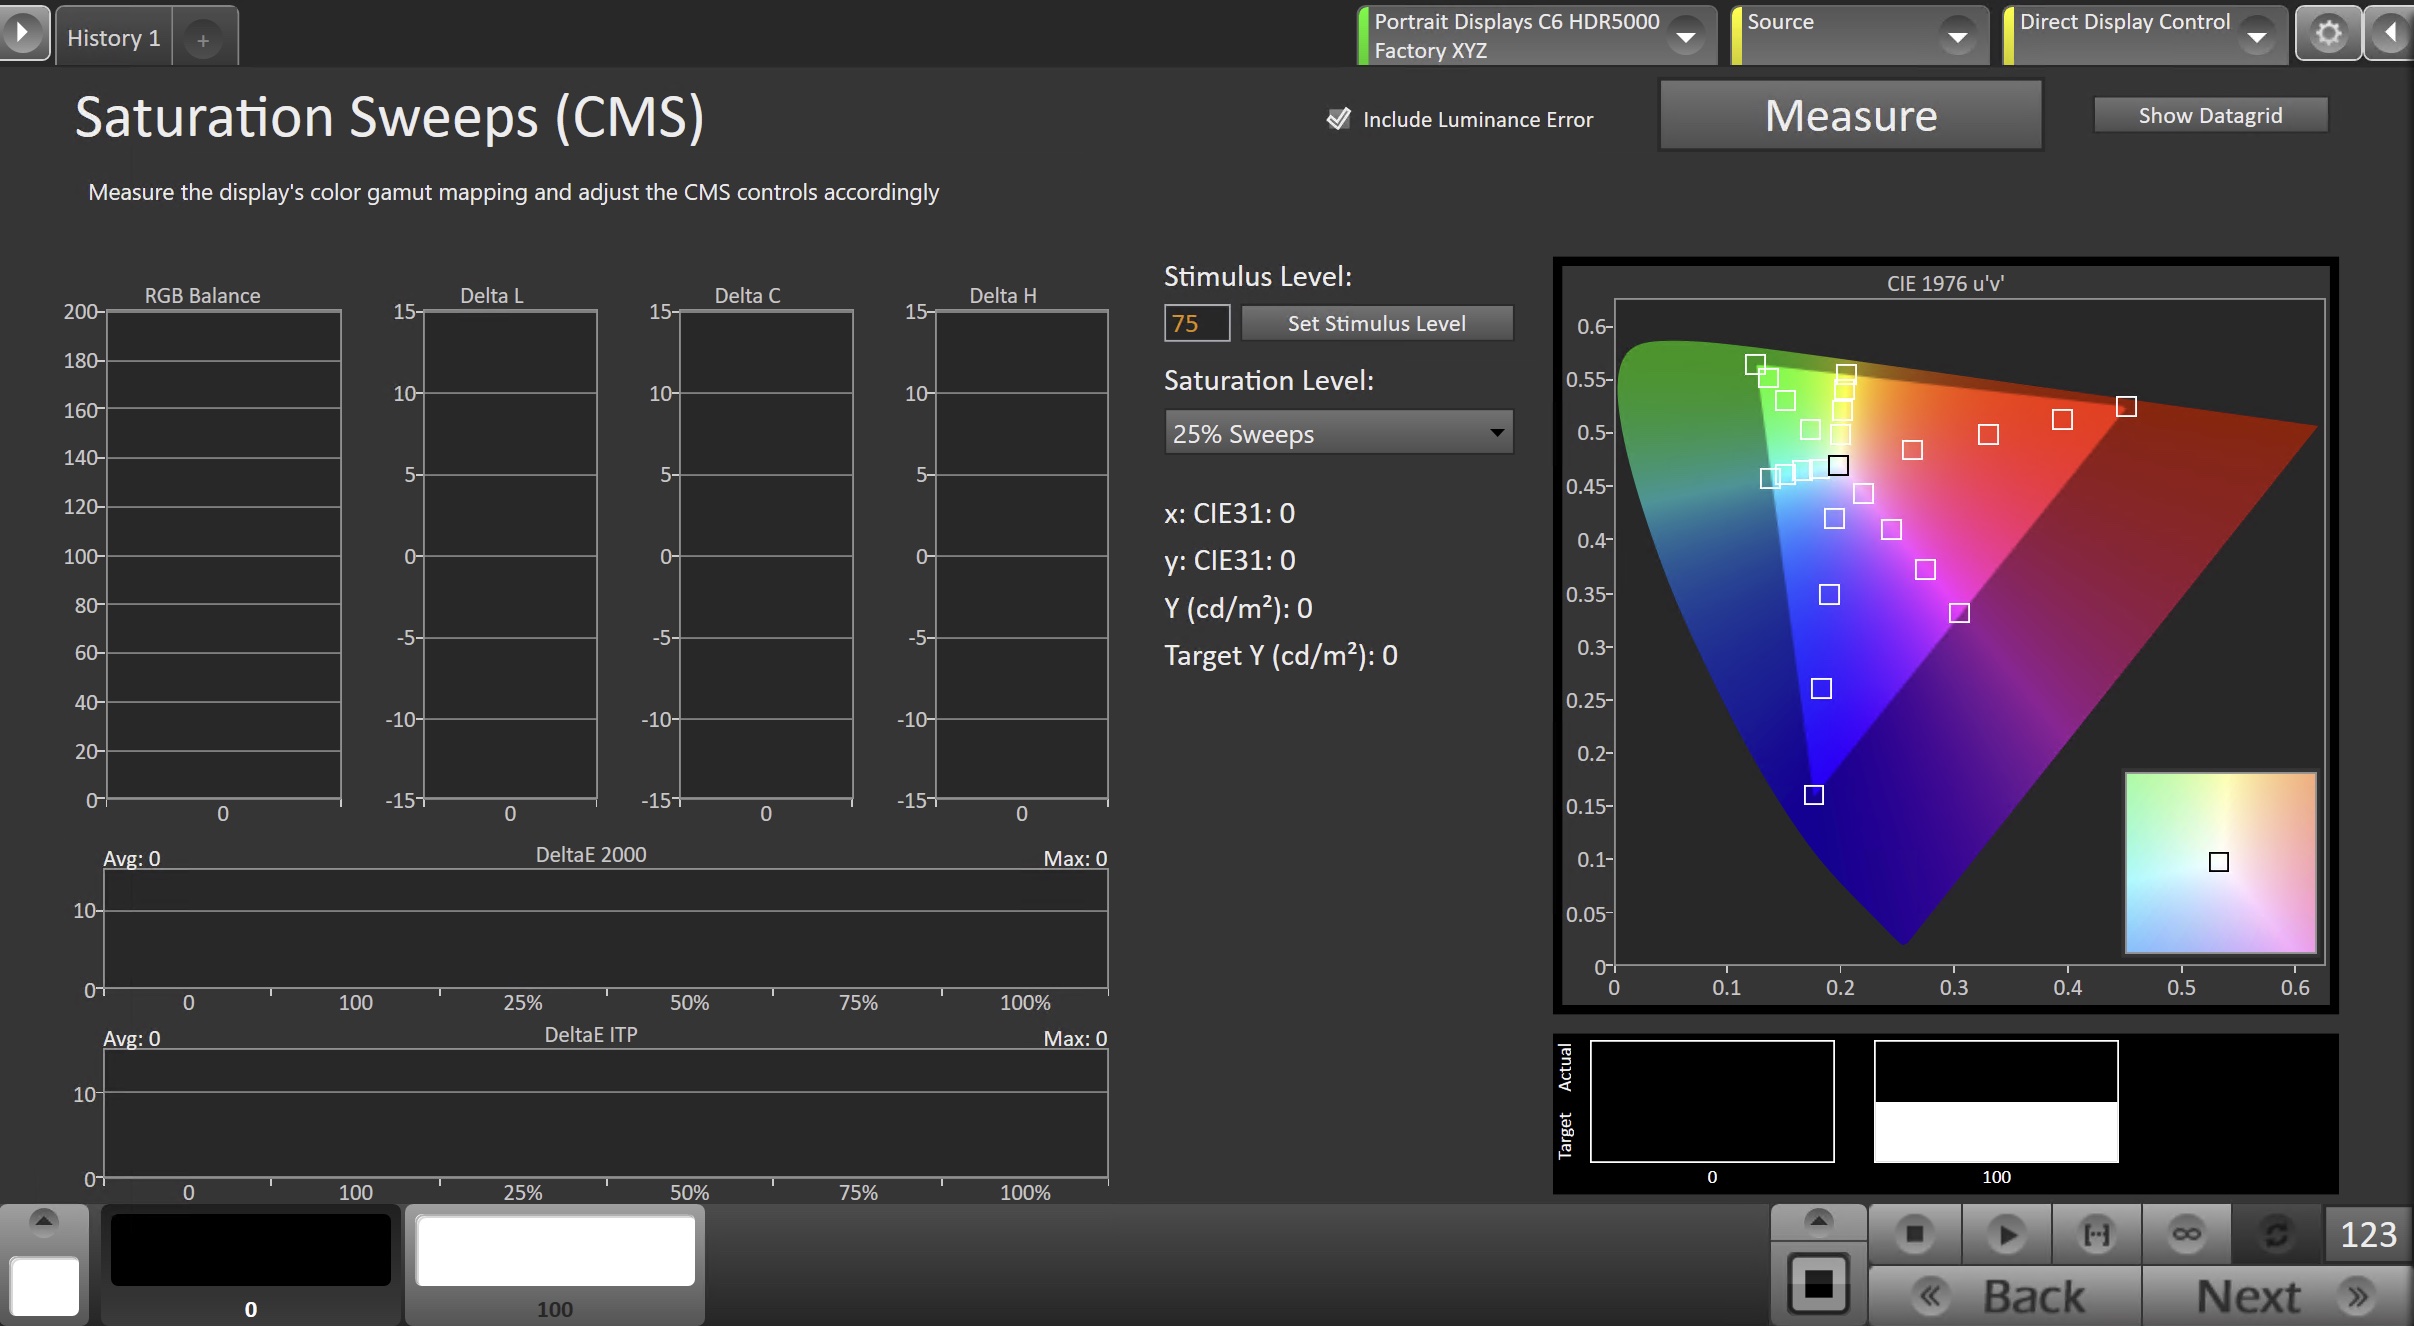2414x1326 pixels.
Task: Switch to the History 1 tab
Action: click(x=113, y=38)
